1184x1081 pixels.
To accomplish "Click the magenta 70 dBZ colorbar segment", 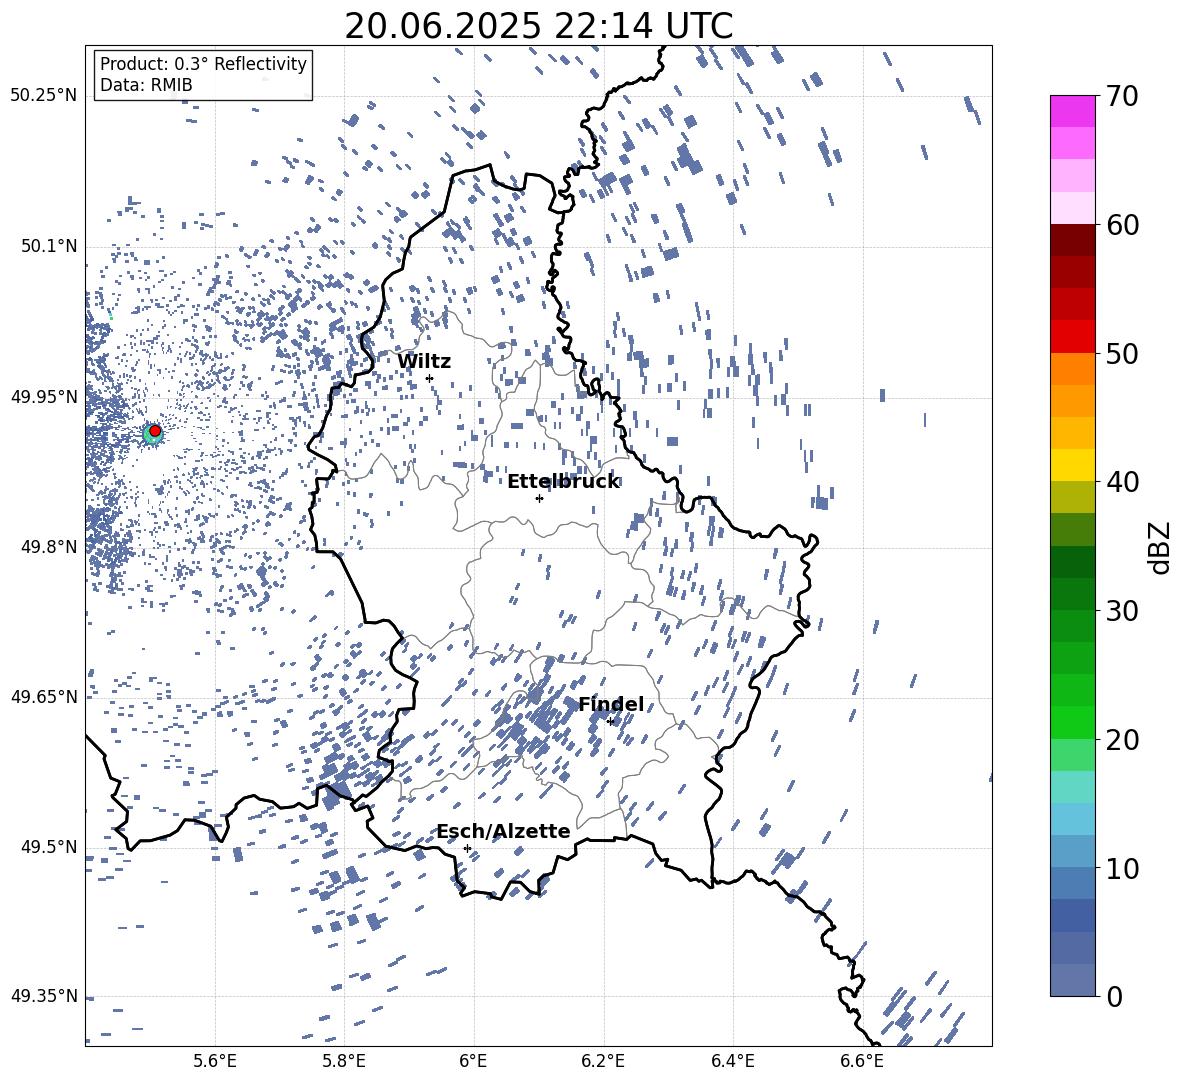I will coord(1072,111).
